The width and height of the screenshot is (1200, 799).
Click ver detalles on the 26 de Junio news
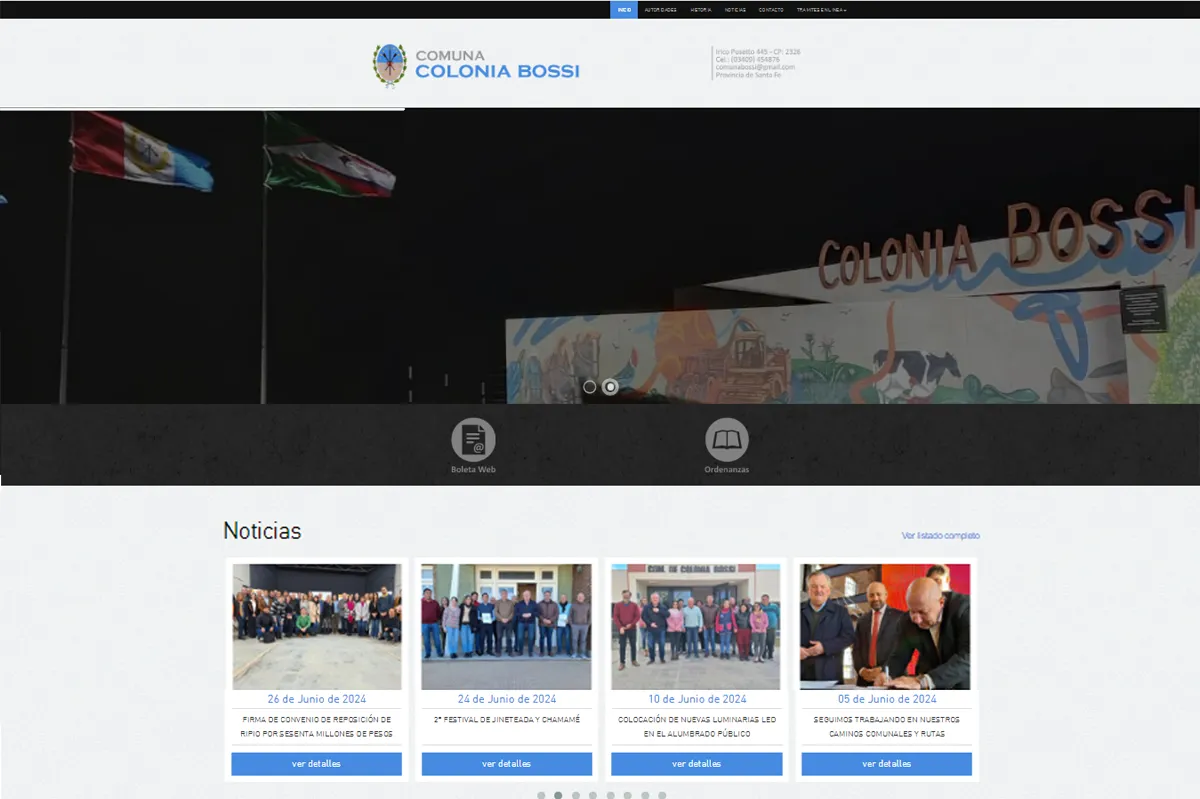tap(316, 763)
